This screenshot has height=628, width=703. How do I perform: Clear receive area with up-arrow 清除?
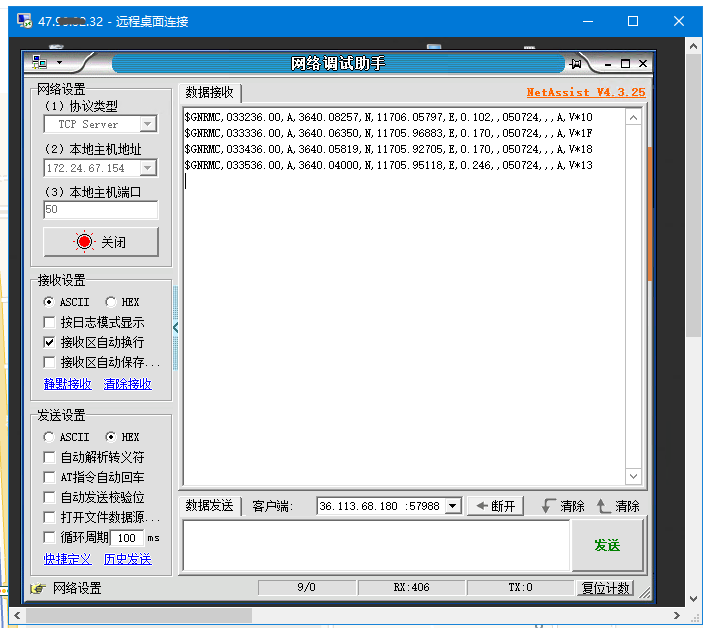[617, 506]
